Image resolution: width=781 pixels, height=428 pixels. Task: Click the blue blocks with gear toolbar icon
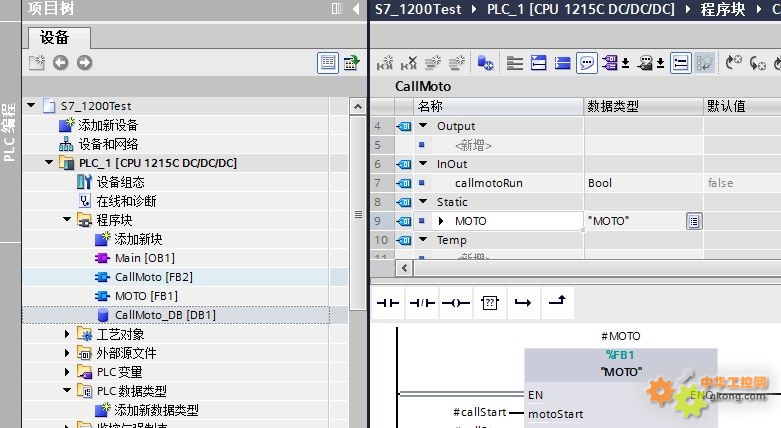(485, 63)
